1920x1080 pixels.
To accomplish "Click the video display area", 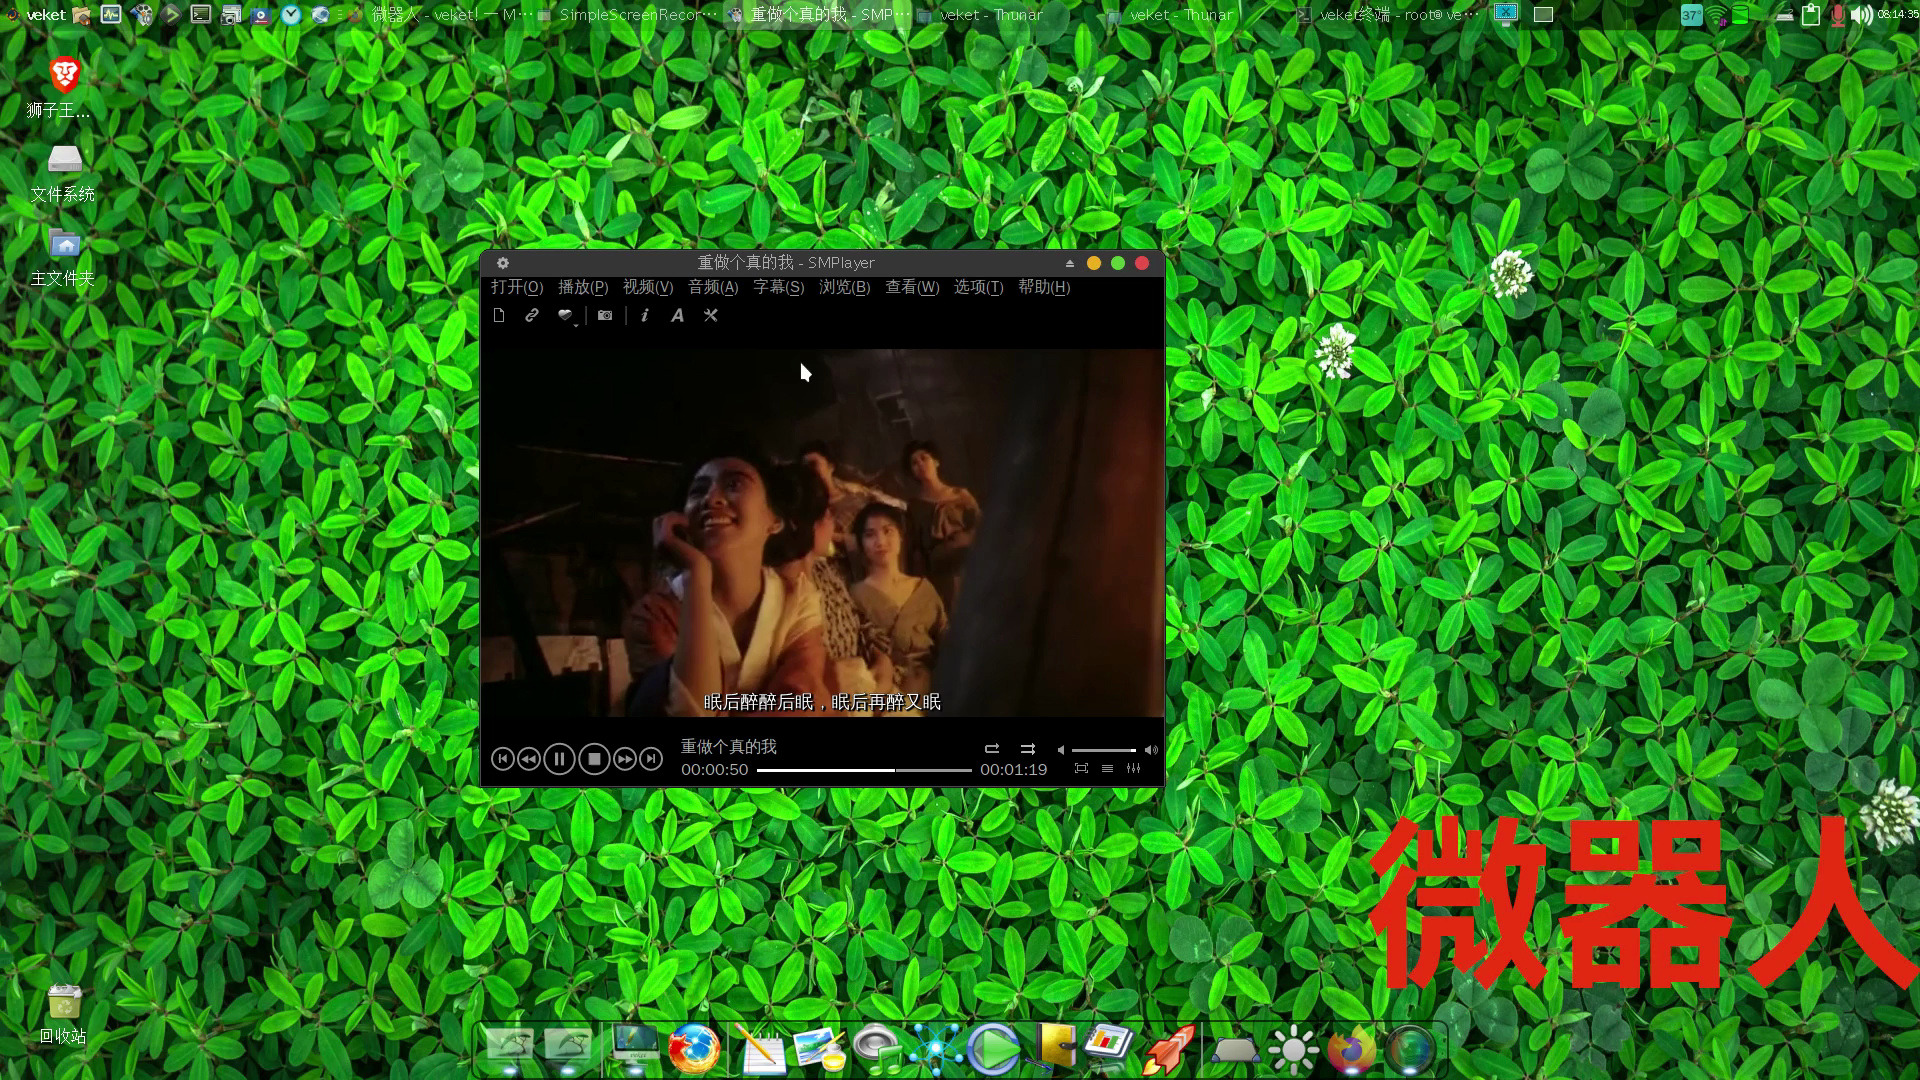I will click(x=822, y=532).
